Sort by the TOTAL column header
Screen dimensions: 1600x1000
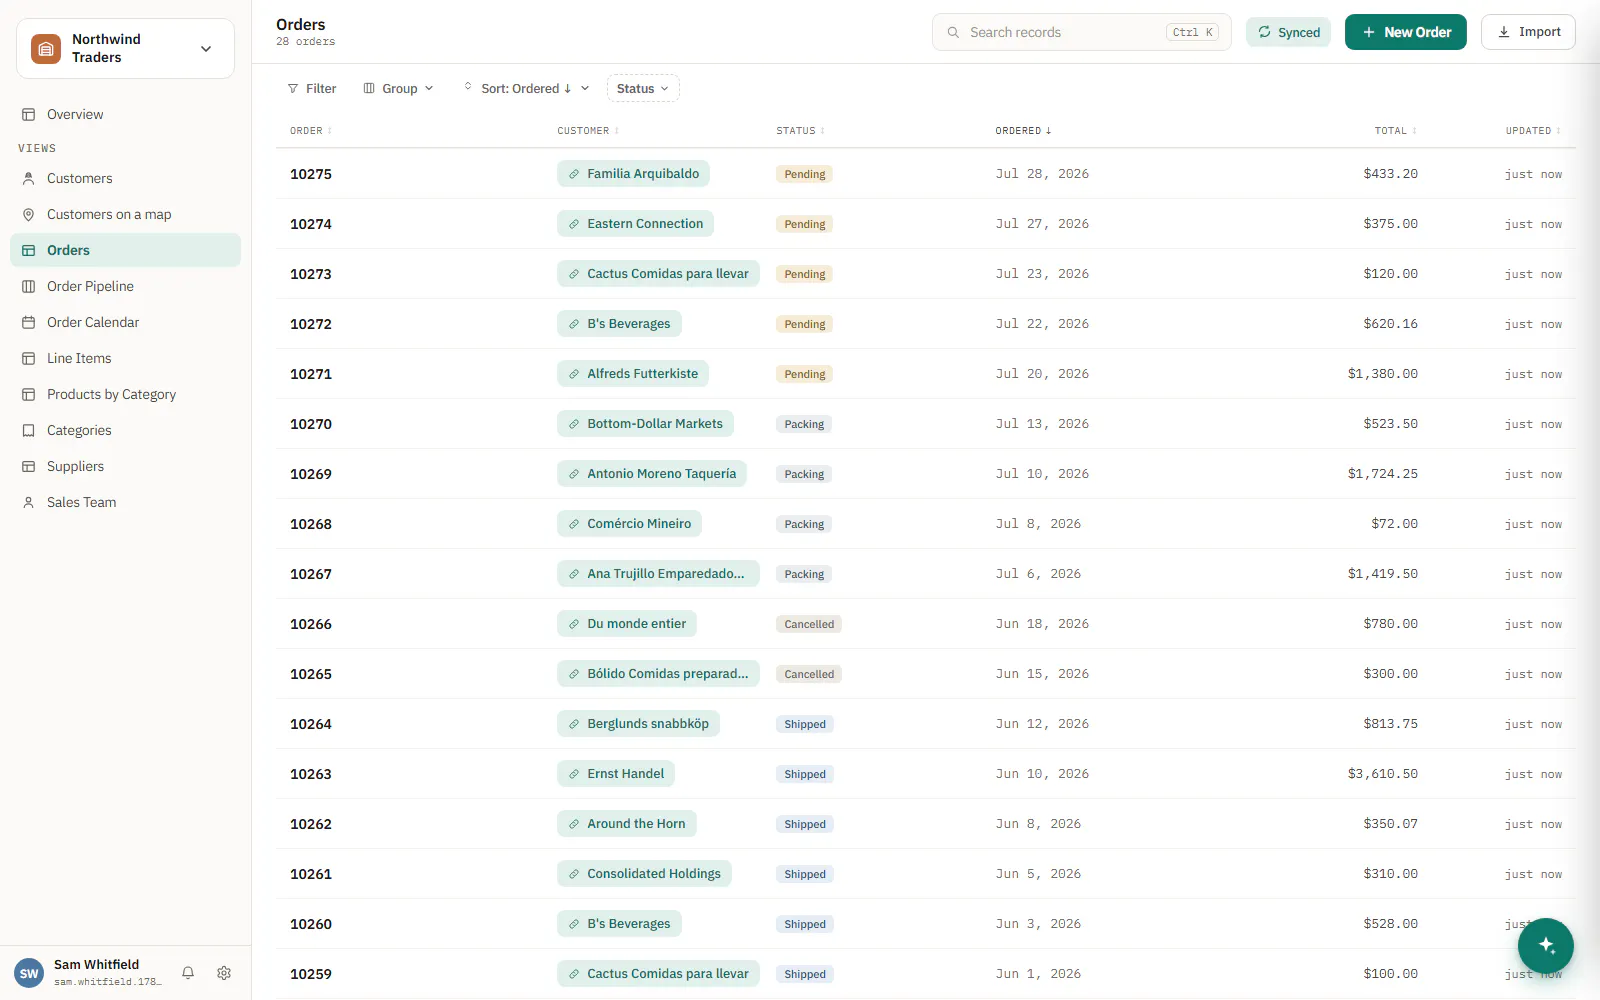click(1395, 131)
